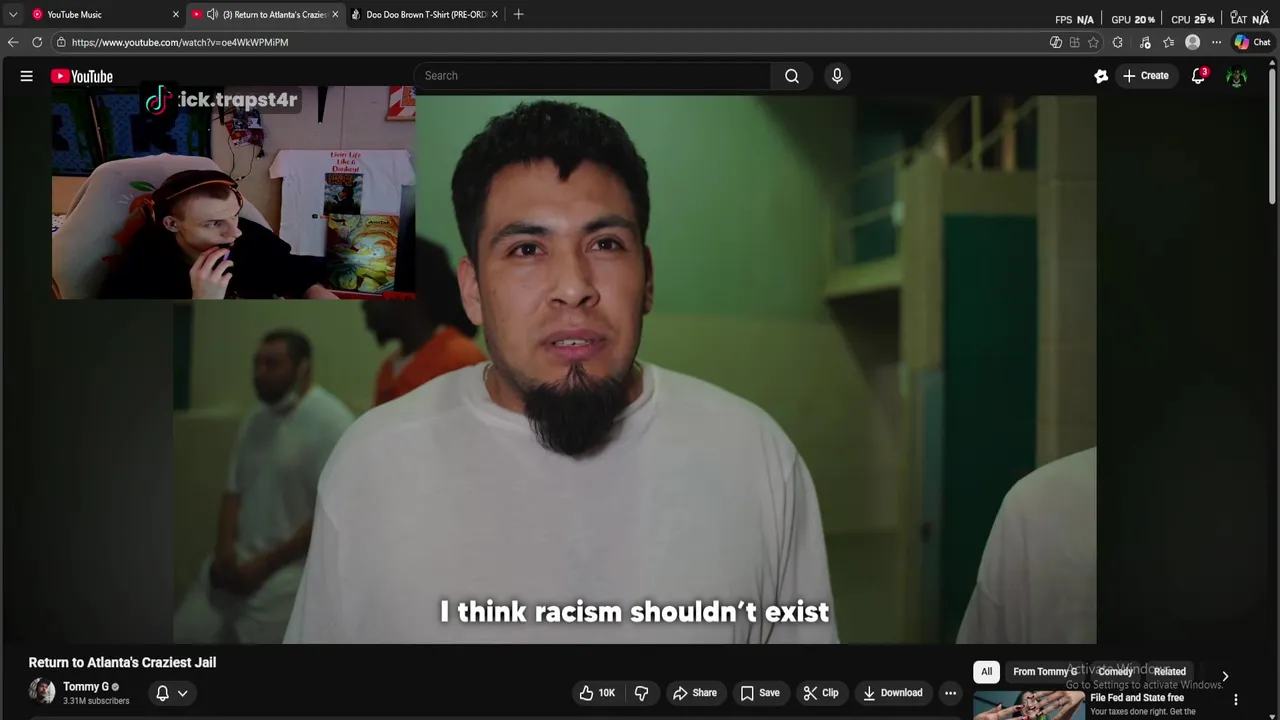Show more filter chips with right arrow
Viewport: 1280px width, 720px height.
[1225, 676]
